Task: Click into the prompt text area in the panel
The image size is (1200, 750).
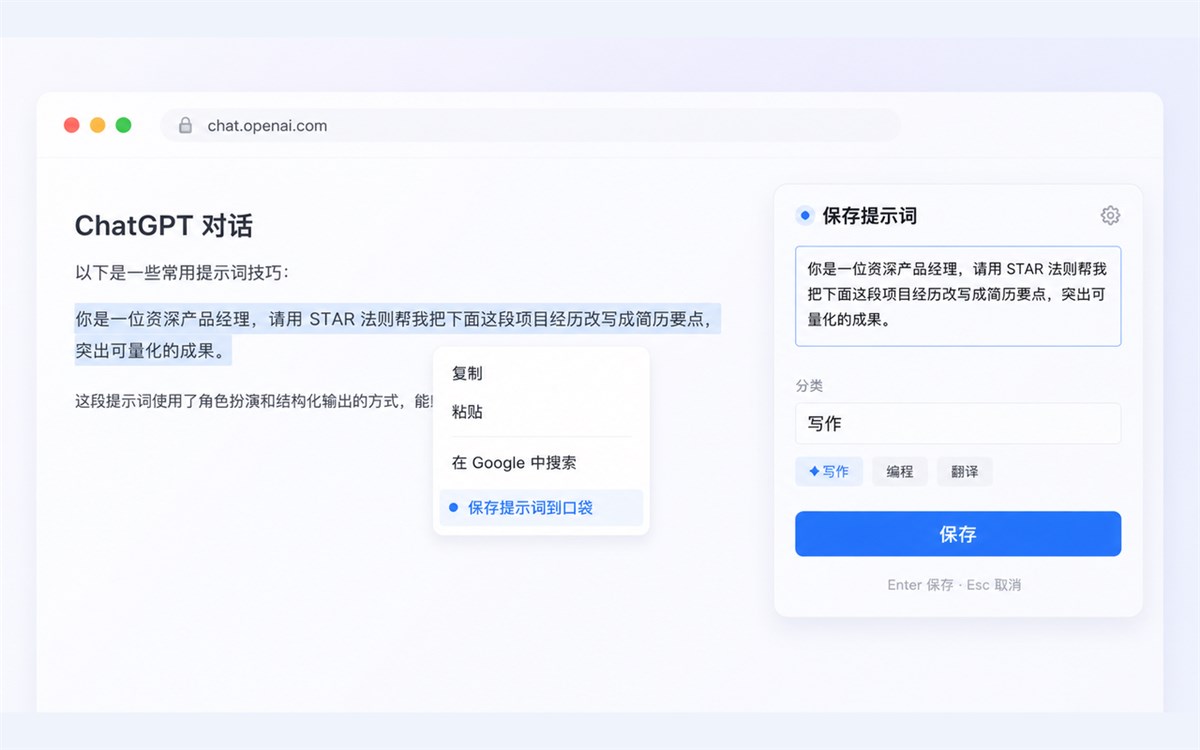Action: [x=958, y=296]
